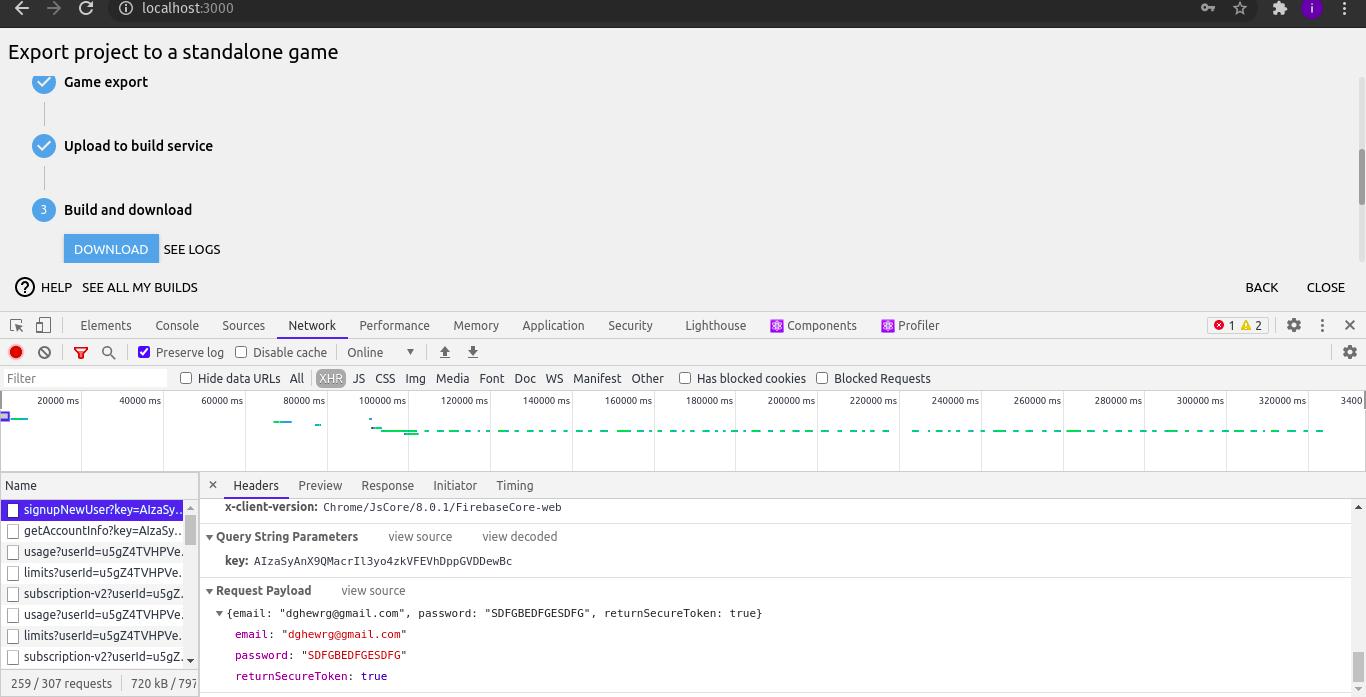The height and width of the screenshot is (697, 1366).
Task: Toggle the network request filter bar
Action: [80, 352]
